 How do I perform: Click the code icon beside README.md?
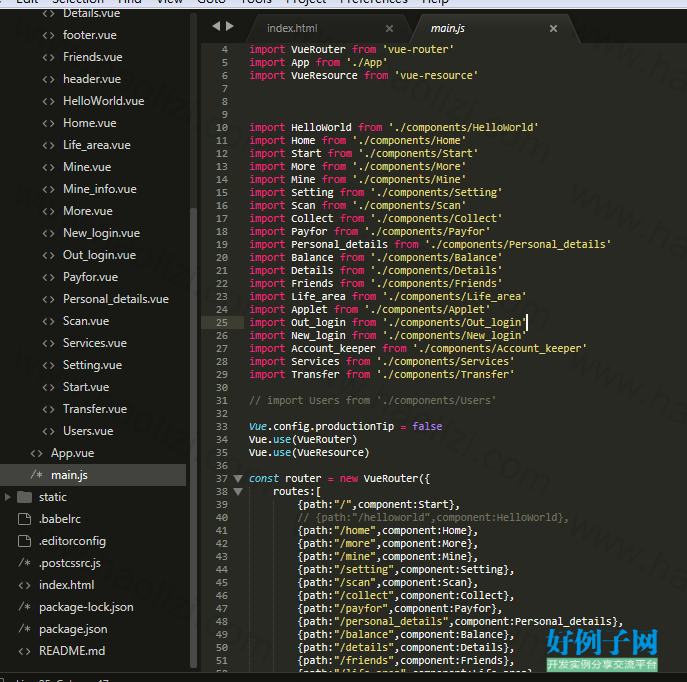[x=25, y=651]
